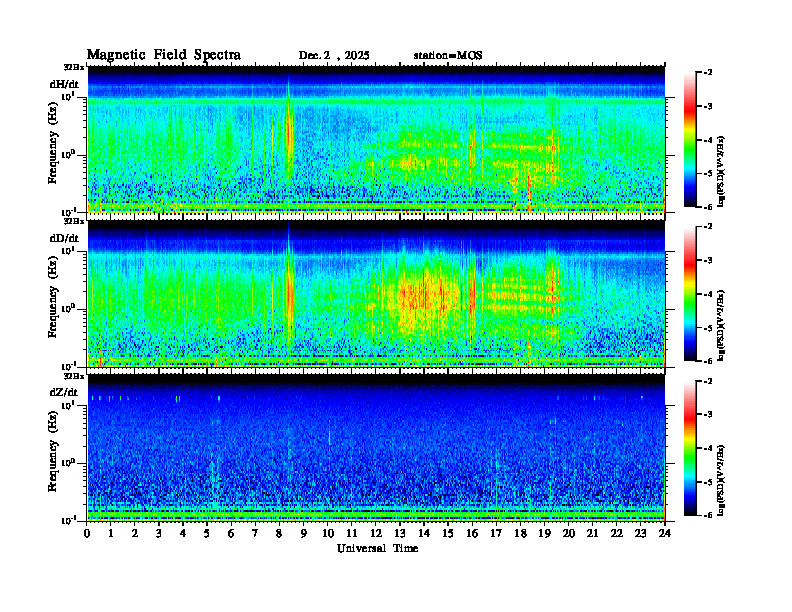Image resolution: width=792 pixels, height=612 pixels.
Task: Click hour 12 on the Universal Time axis
Action: pyautogui.click(x=376, y=533)
